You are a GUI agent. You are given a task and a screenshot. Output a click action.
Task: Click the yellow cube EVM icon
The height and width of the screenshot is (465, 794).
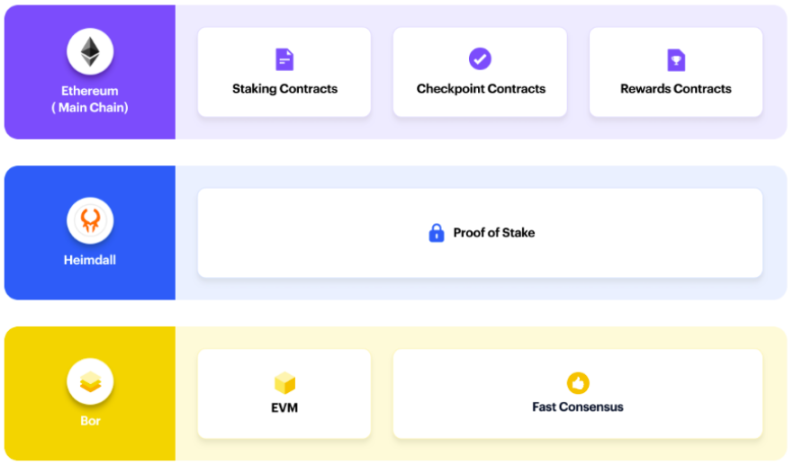(x=285, y=383)
